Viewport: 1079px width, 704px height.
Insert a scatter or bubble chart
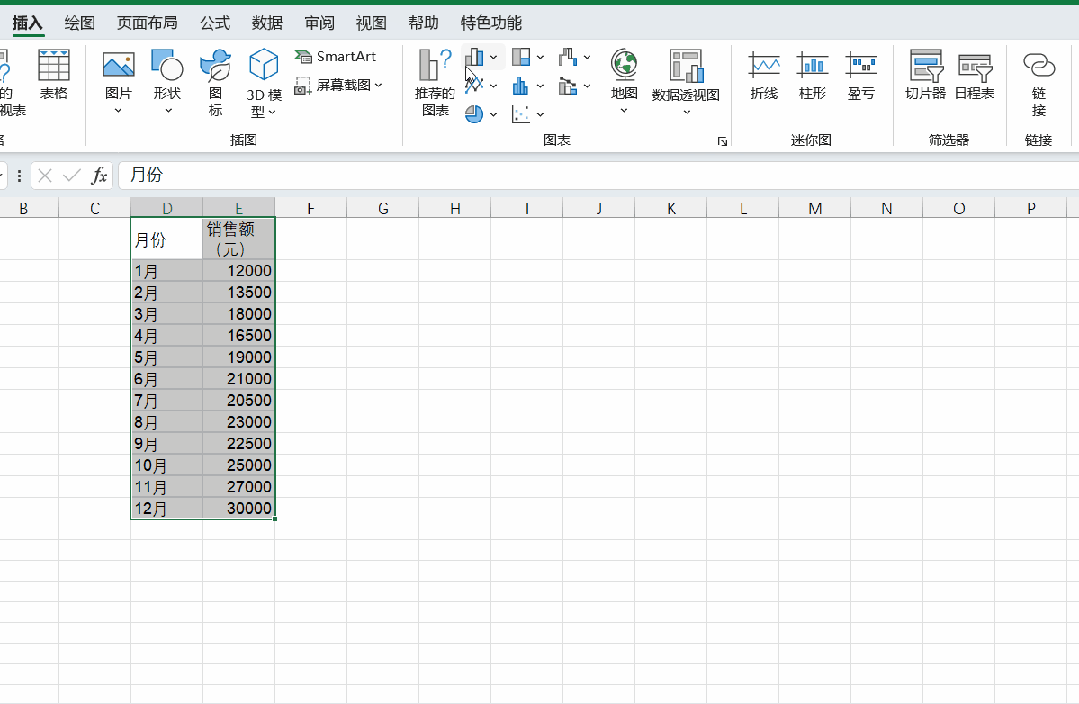pyautogui.click(x=521, y=114)
